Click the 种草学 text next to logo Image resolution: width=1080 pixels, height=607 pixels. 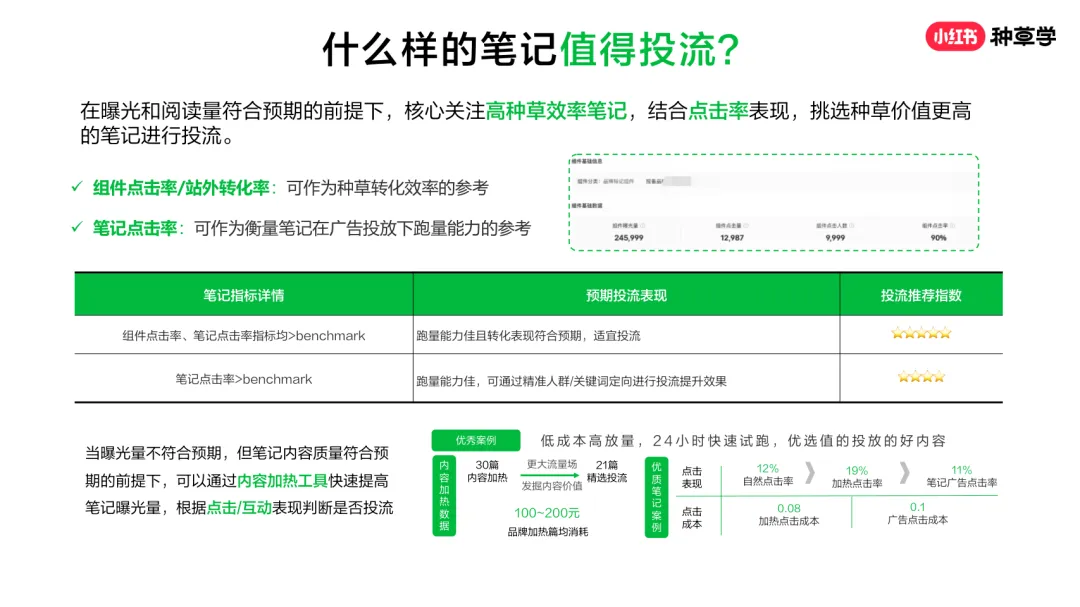pos(1023,37)
